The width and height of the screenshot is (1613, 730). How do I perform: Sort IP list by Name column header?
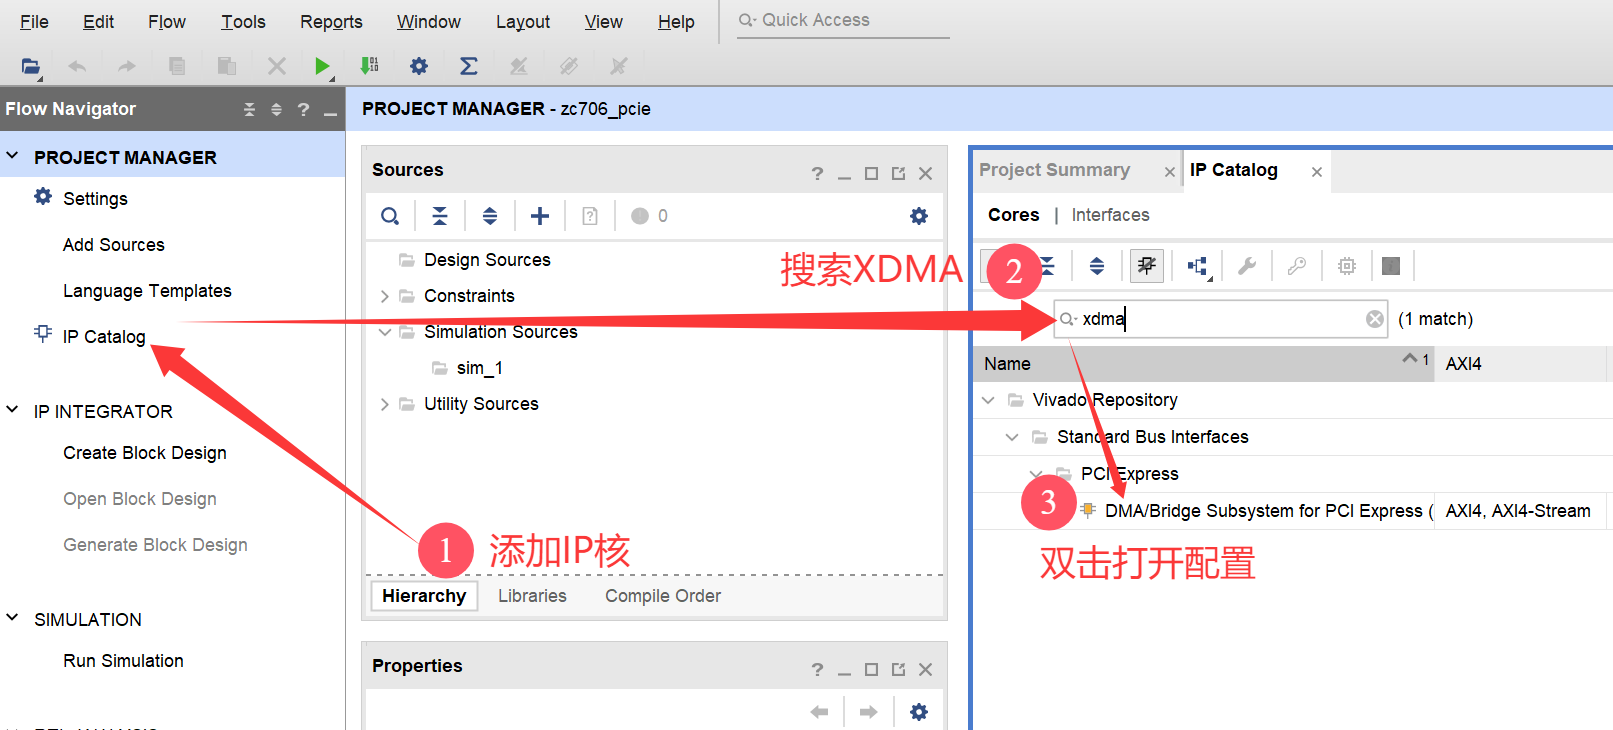coord(1204,364)
